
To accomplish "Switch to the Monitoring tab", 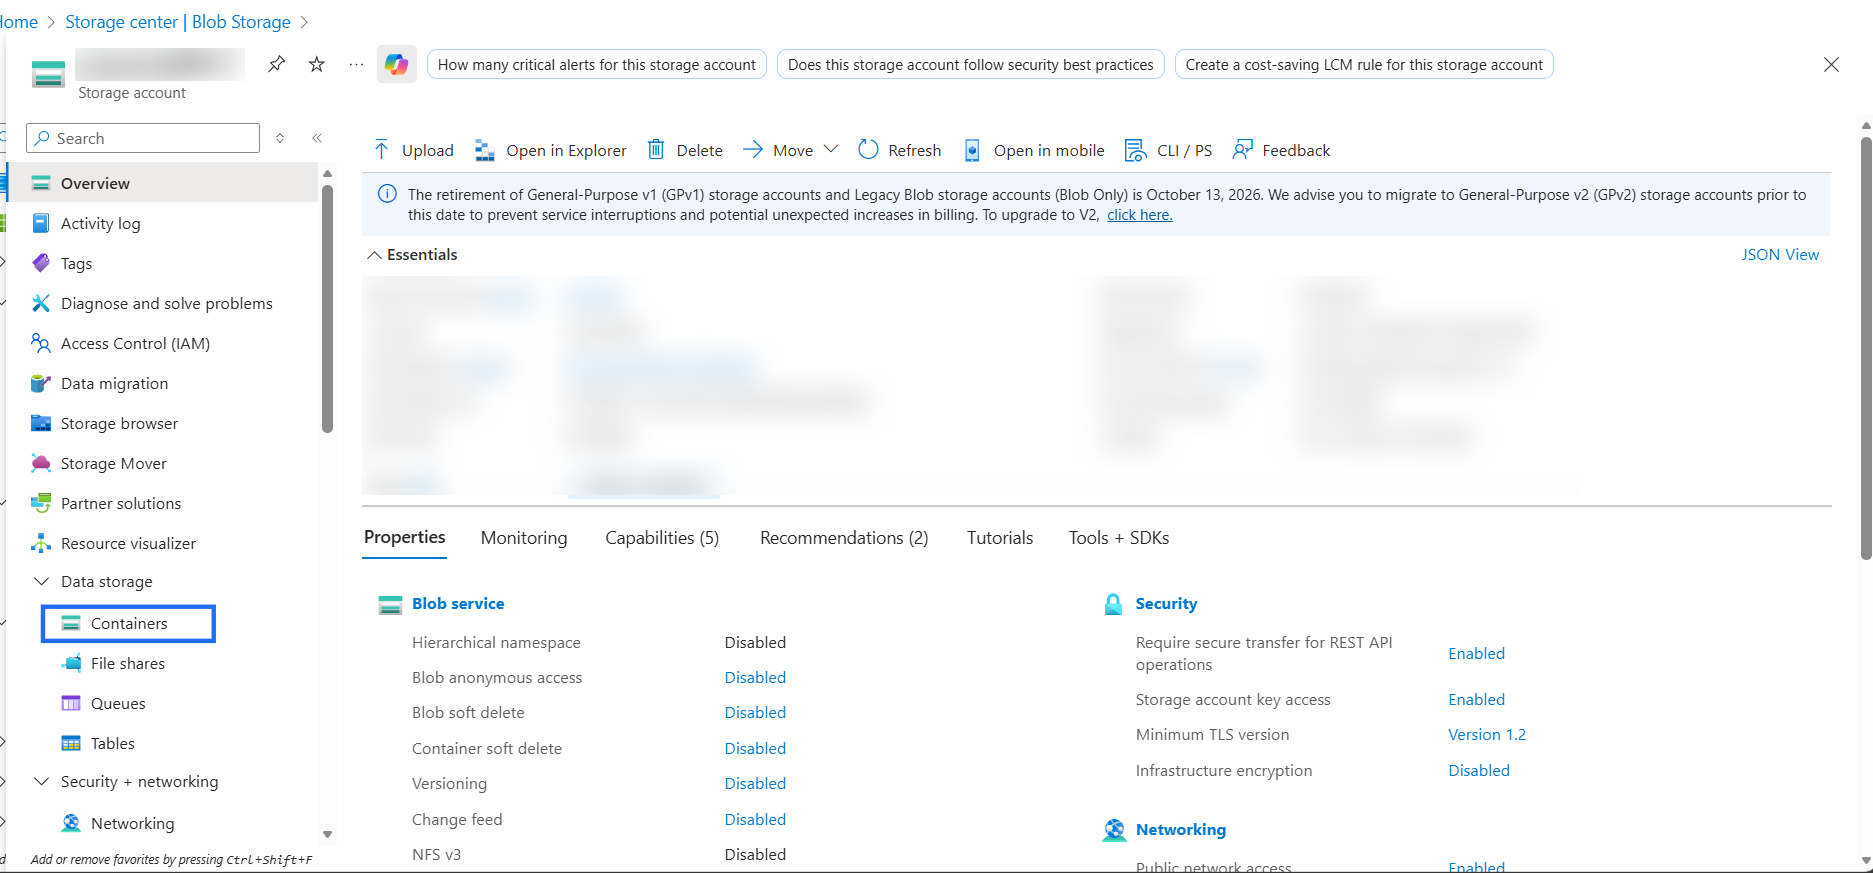I will click(524, 538).
